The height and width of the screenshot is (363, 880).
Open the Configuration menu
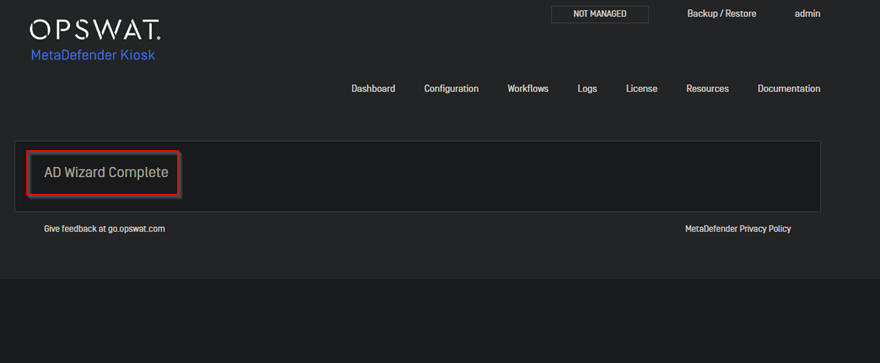coord(451,89)
